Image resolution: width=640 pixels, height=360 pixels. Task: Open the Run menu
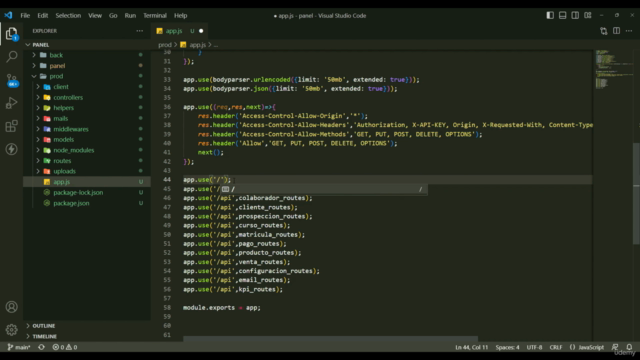[x=130, y=16]
